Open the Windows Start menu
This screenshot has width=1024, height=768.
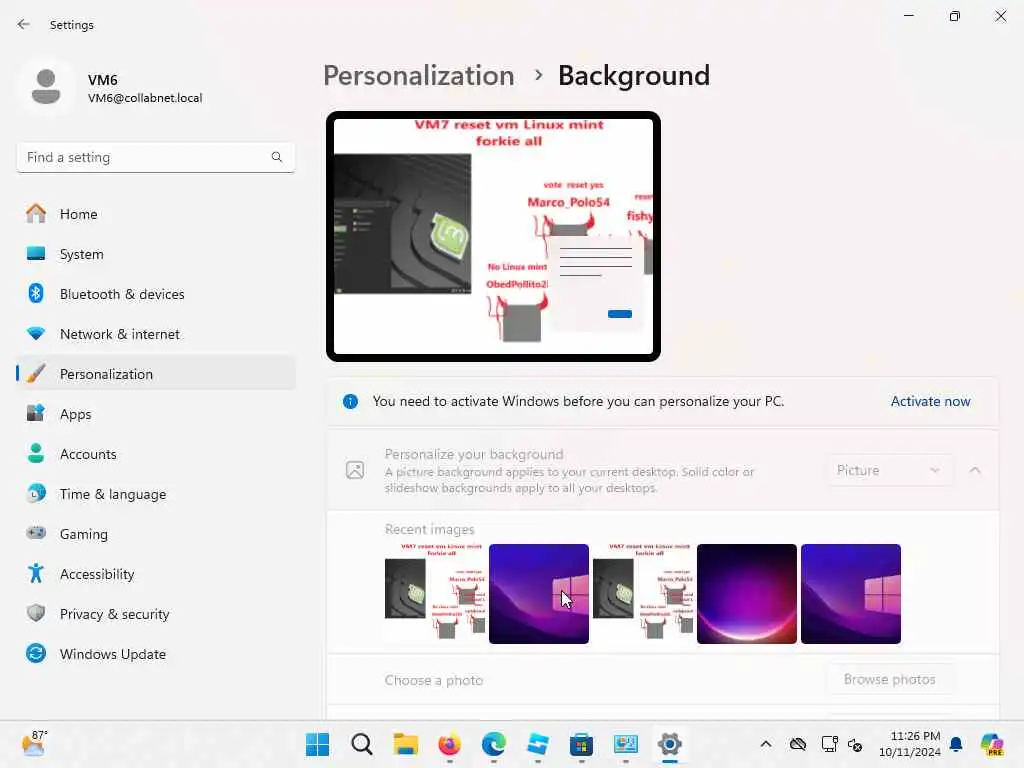(317, 744)
